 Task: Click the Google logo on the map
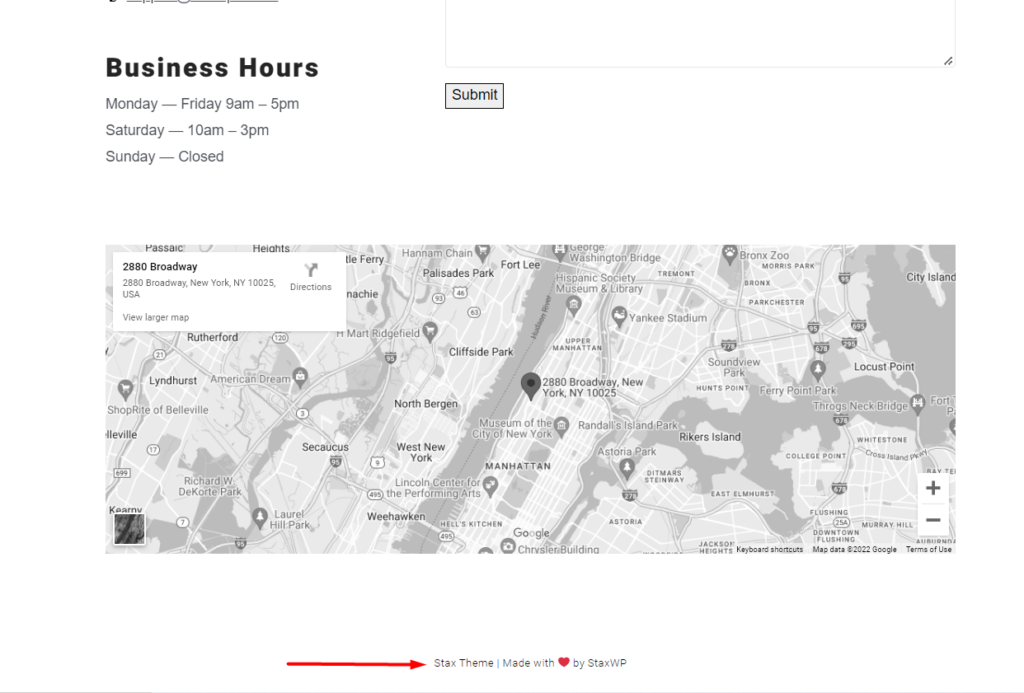531,533
